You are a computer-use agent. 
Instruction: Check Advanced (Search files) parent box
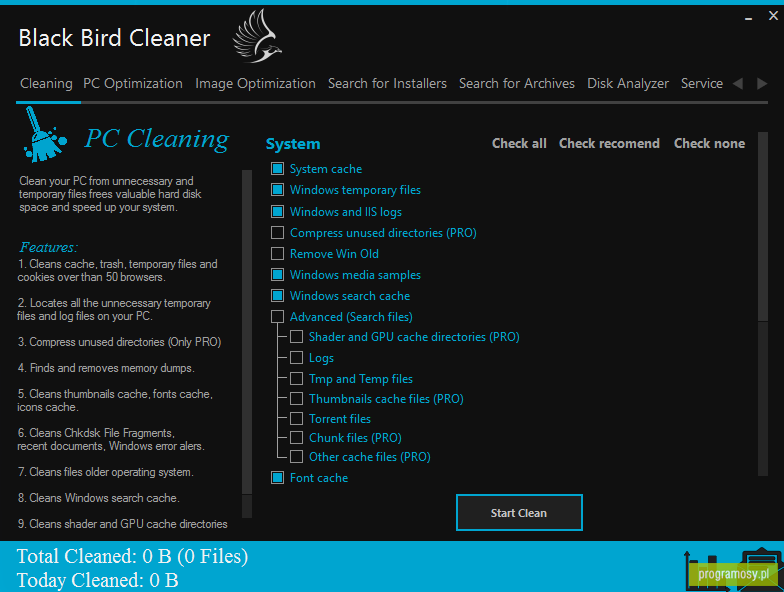pyautogui.click(x=278, y=316)
